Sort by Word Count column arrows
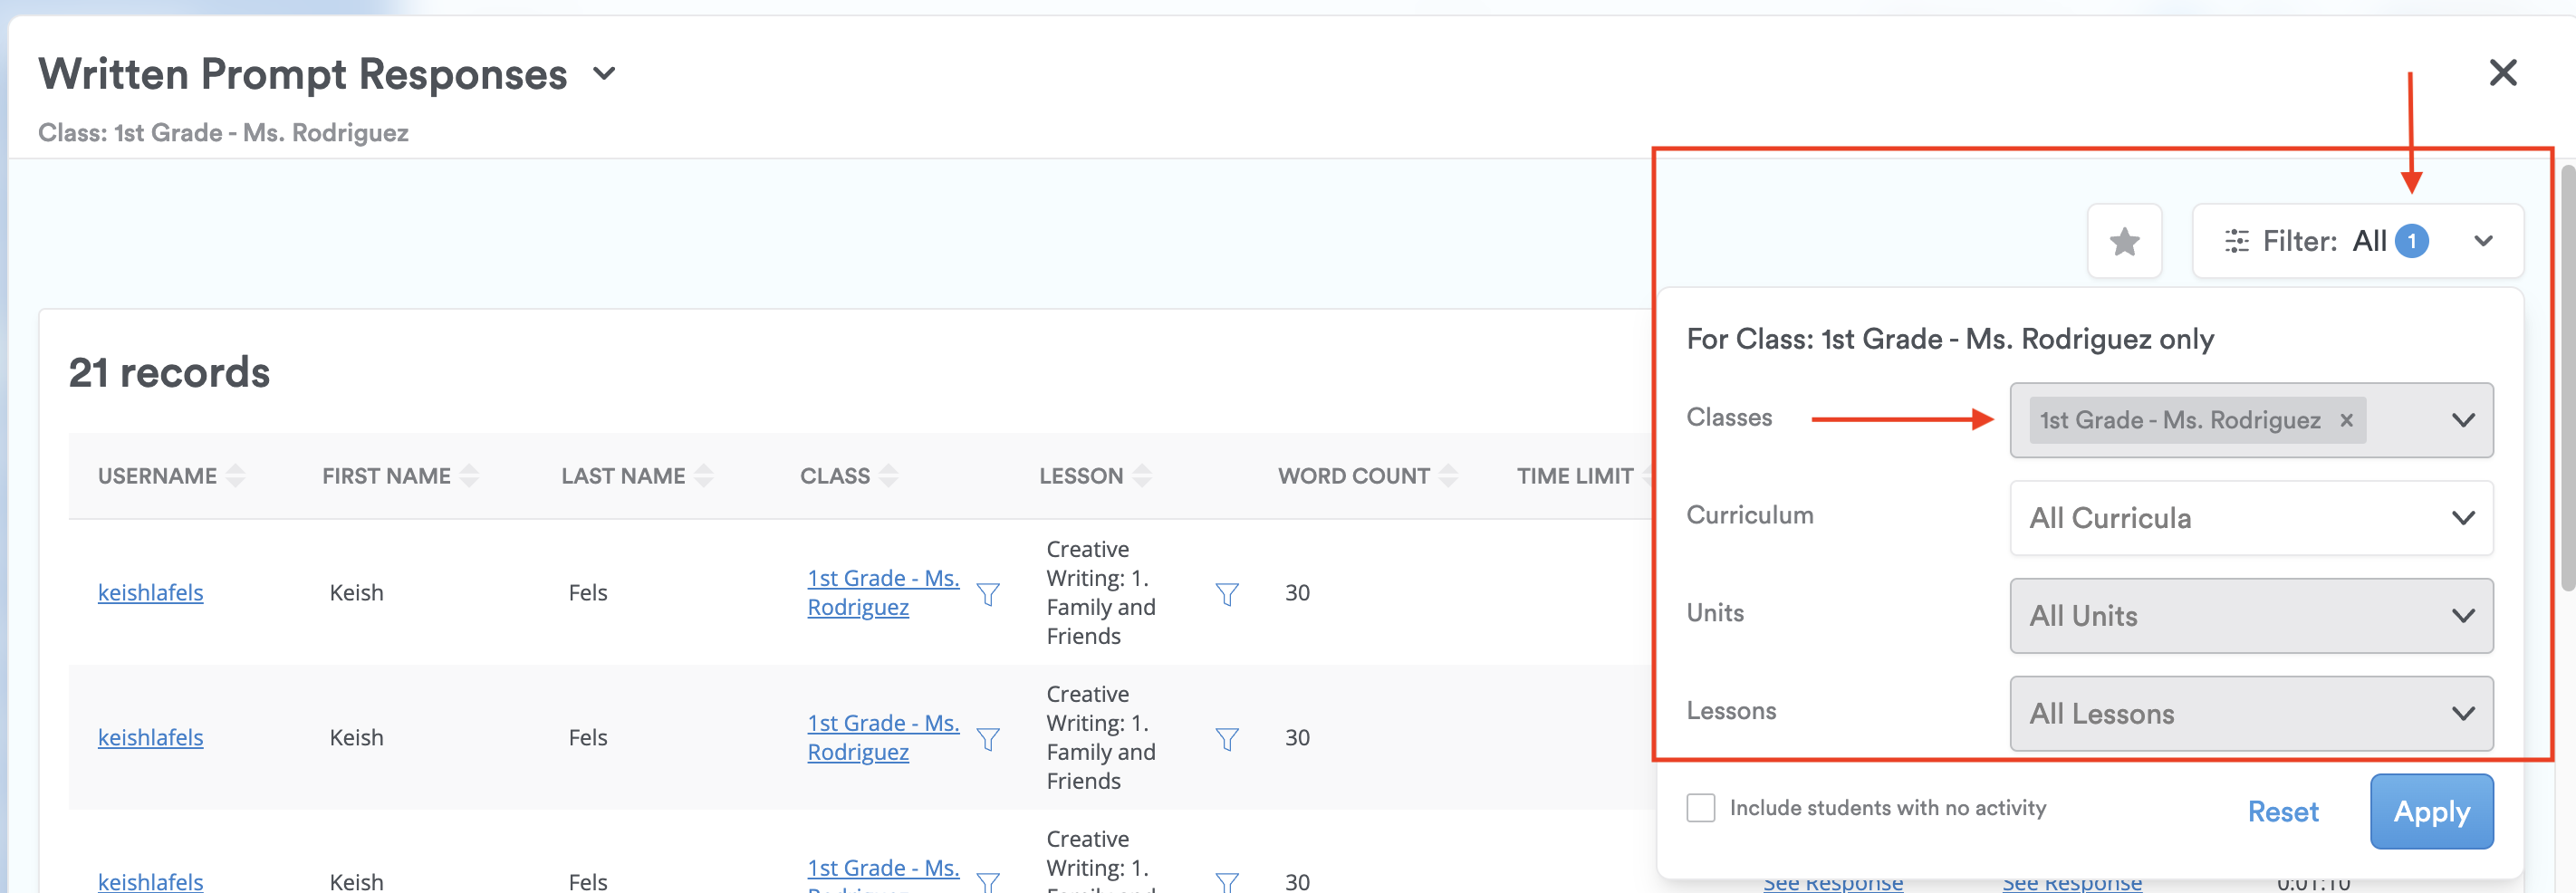Image resolution: width=2576 pixels, height=893 pixels. (x=1447, y=476)
